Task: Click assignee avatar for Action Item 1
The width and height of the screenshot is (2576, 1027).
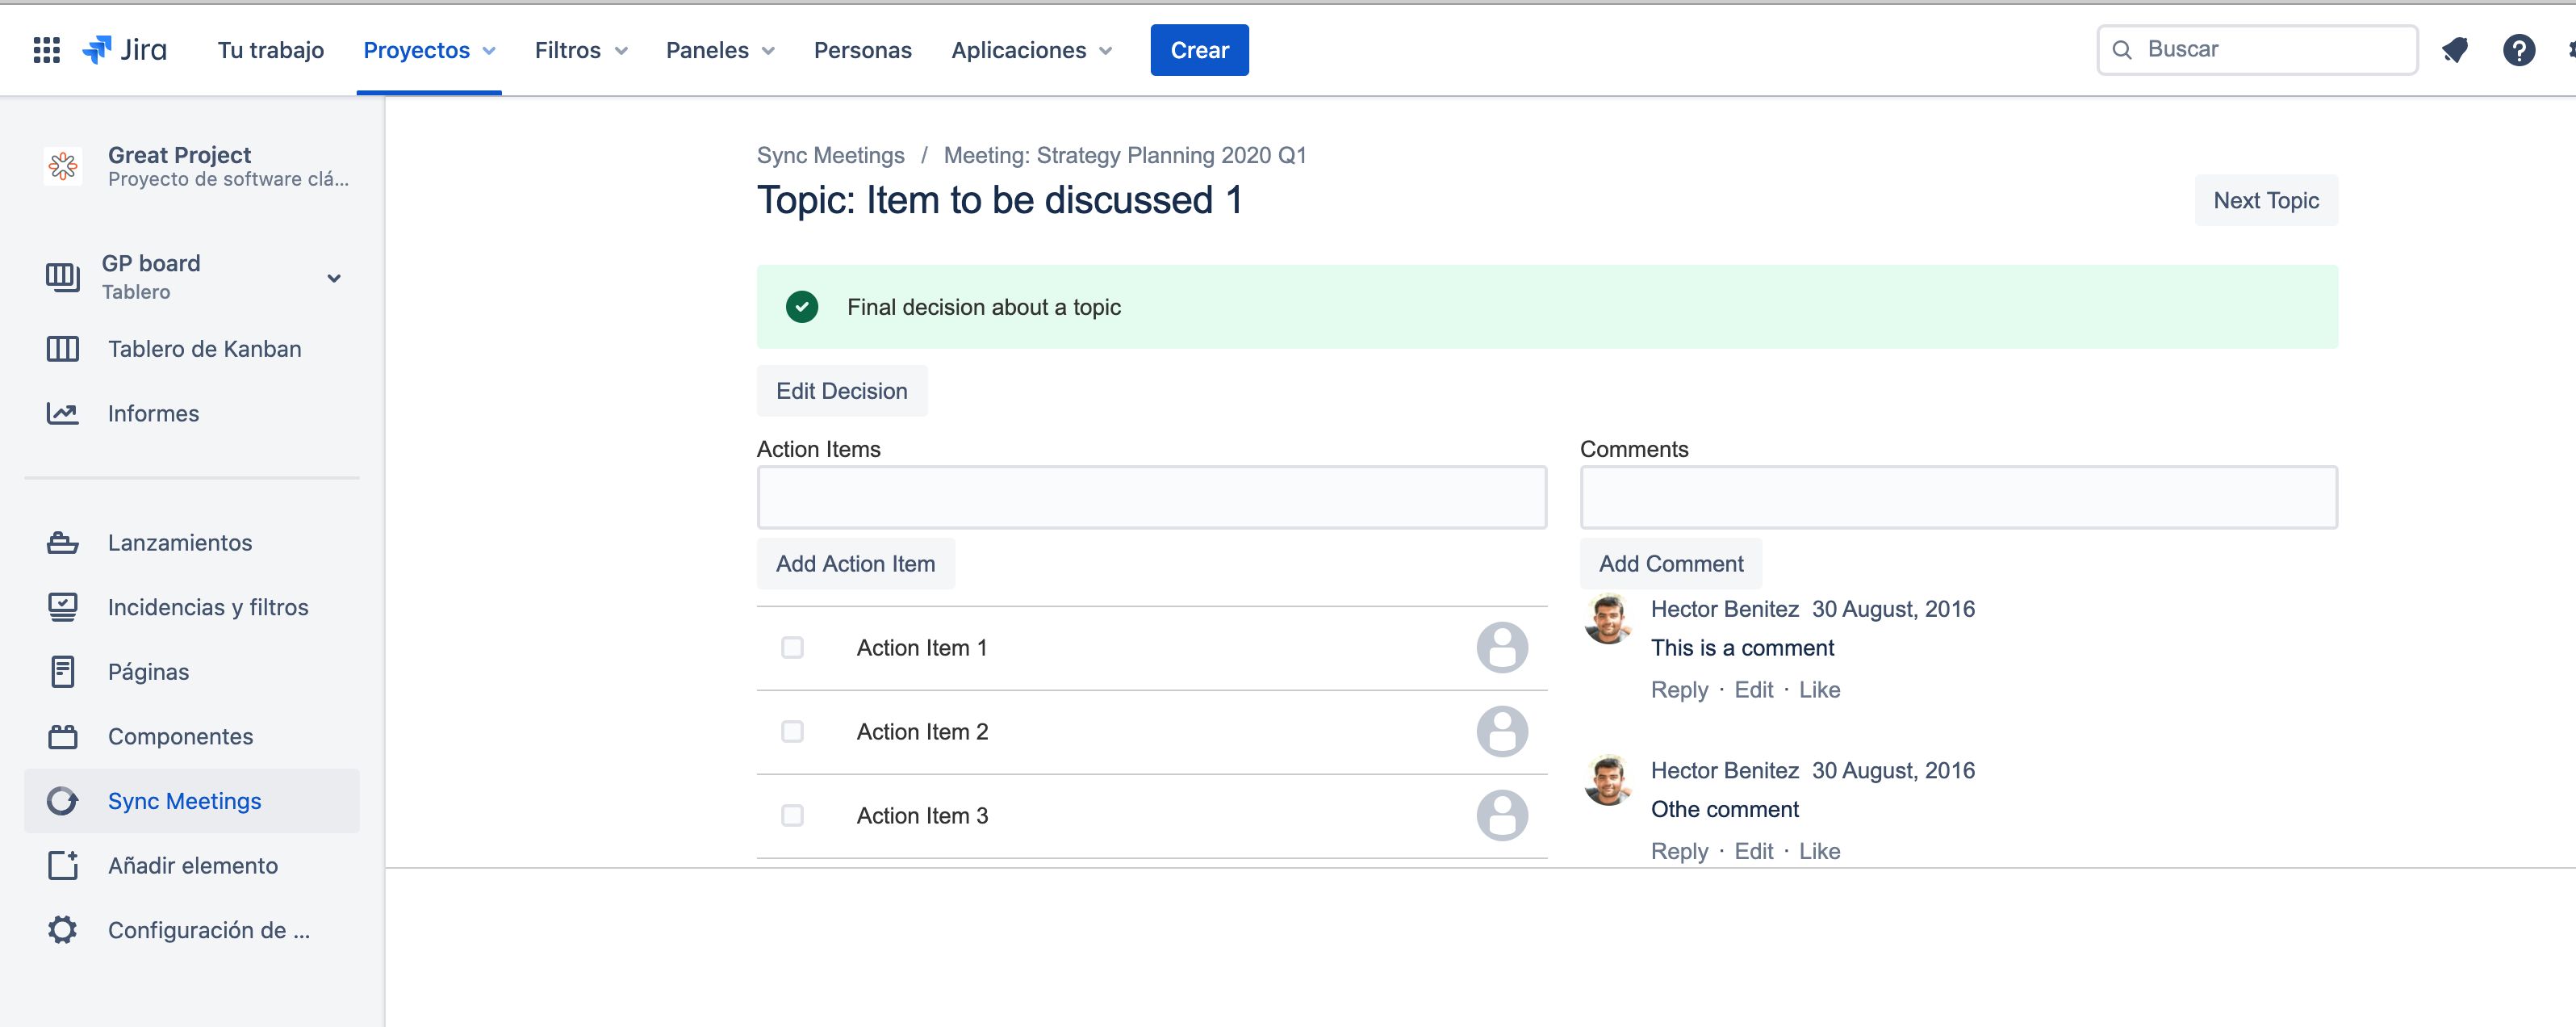Action: (x=1501, y=648)
